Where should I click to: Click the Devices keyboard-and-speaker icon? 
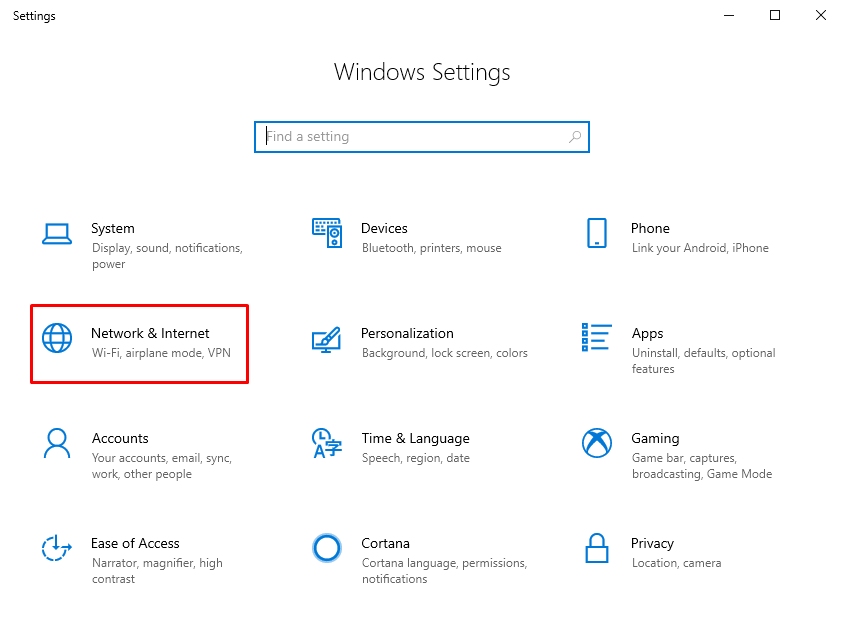pyautogui.click(x=327, y=233)
